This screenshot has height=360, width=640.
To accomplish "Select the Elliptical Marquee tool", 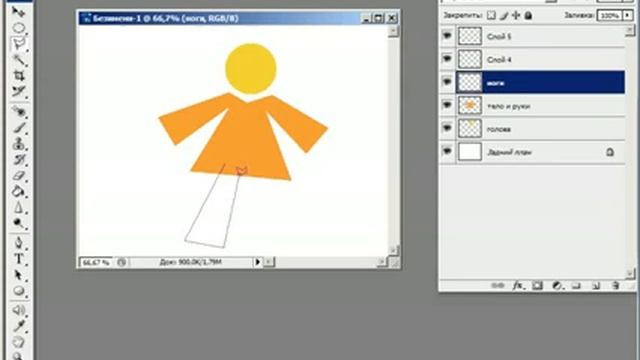I will click(18, 28).
